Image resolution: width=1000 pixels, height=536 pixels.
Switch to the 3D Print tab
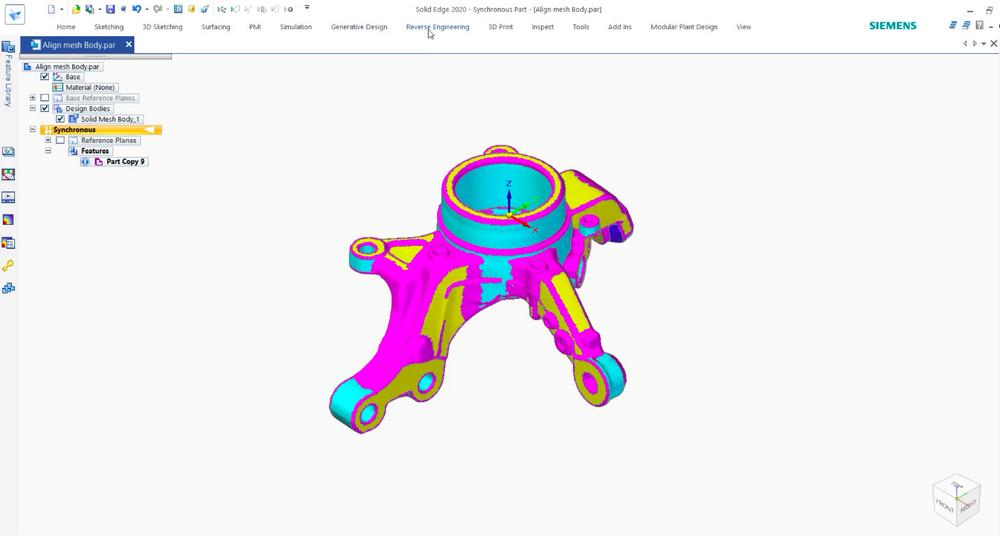pos(501,27)
